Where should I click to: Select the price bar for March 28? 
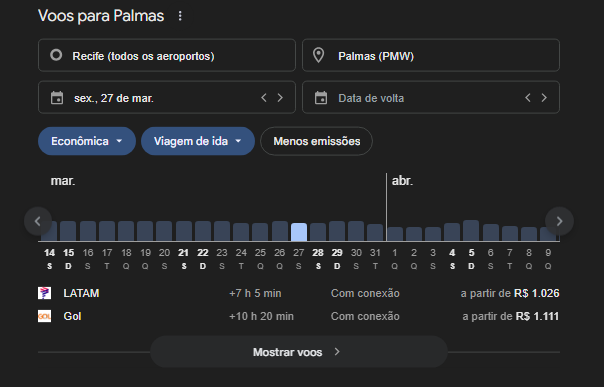point(318,232)
